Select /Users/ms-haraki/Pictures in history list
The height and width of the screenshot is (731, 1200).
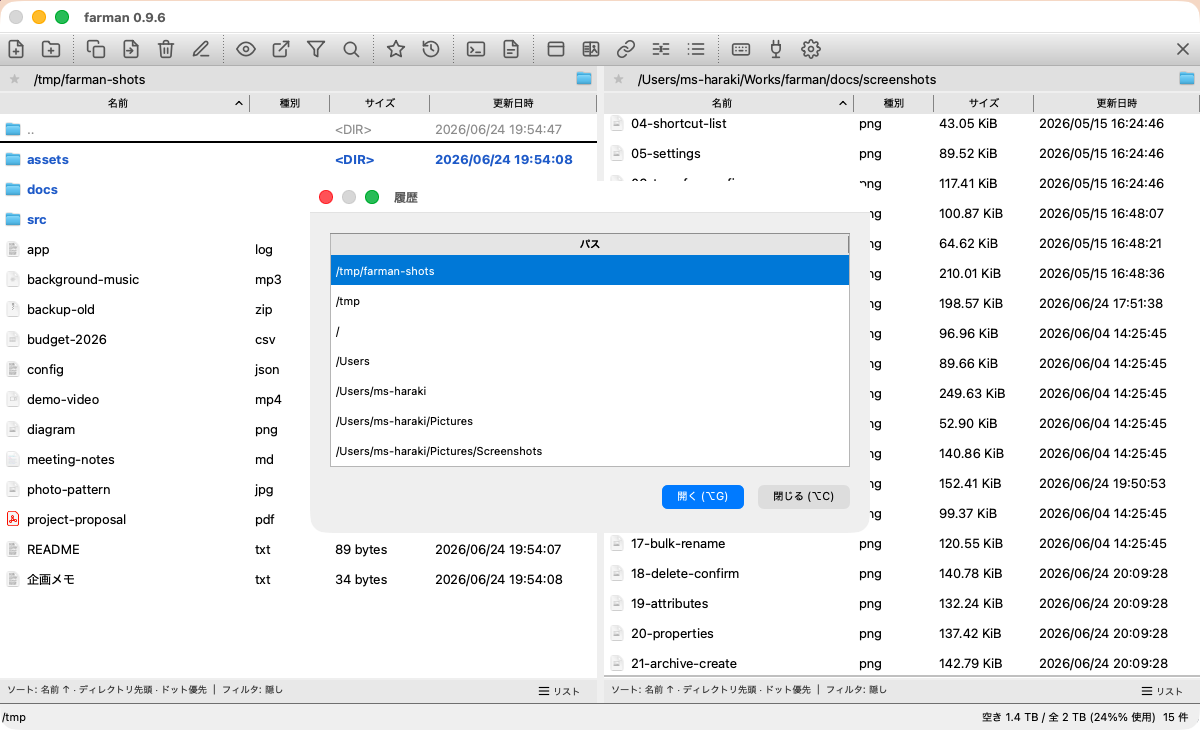590,421
